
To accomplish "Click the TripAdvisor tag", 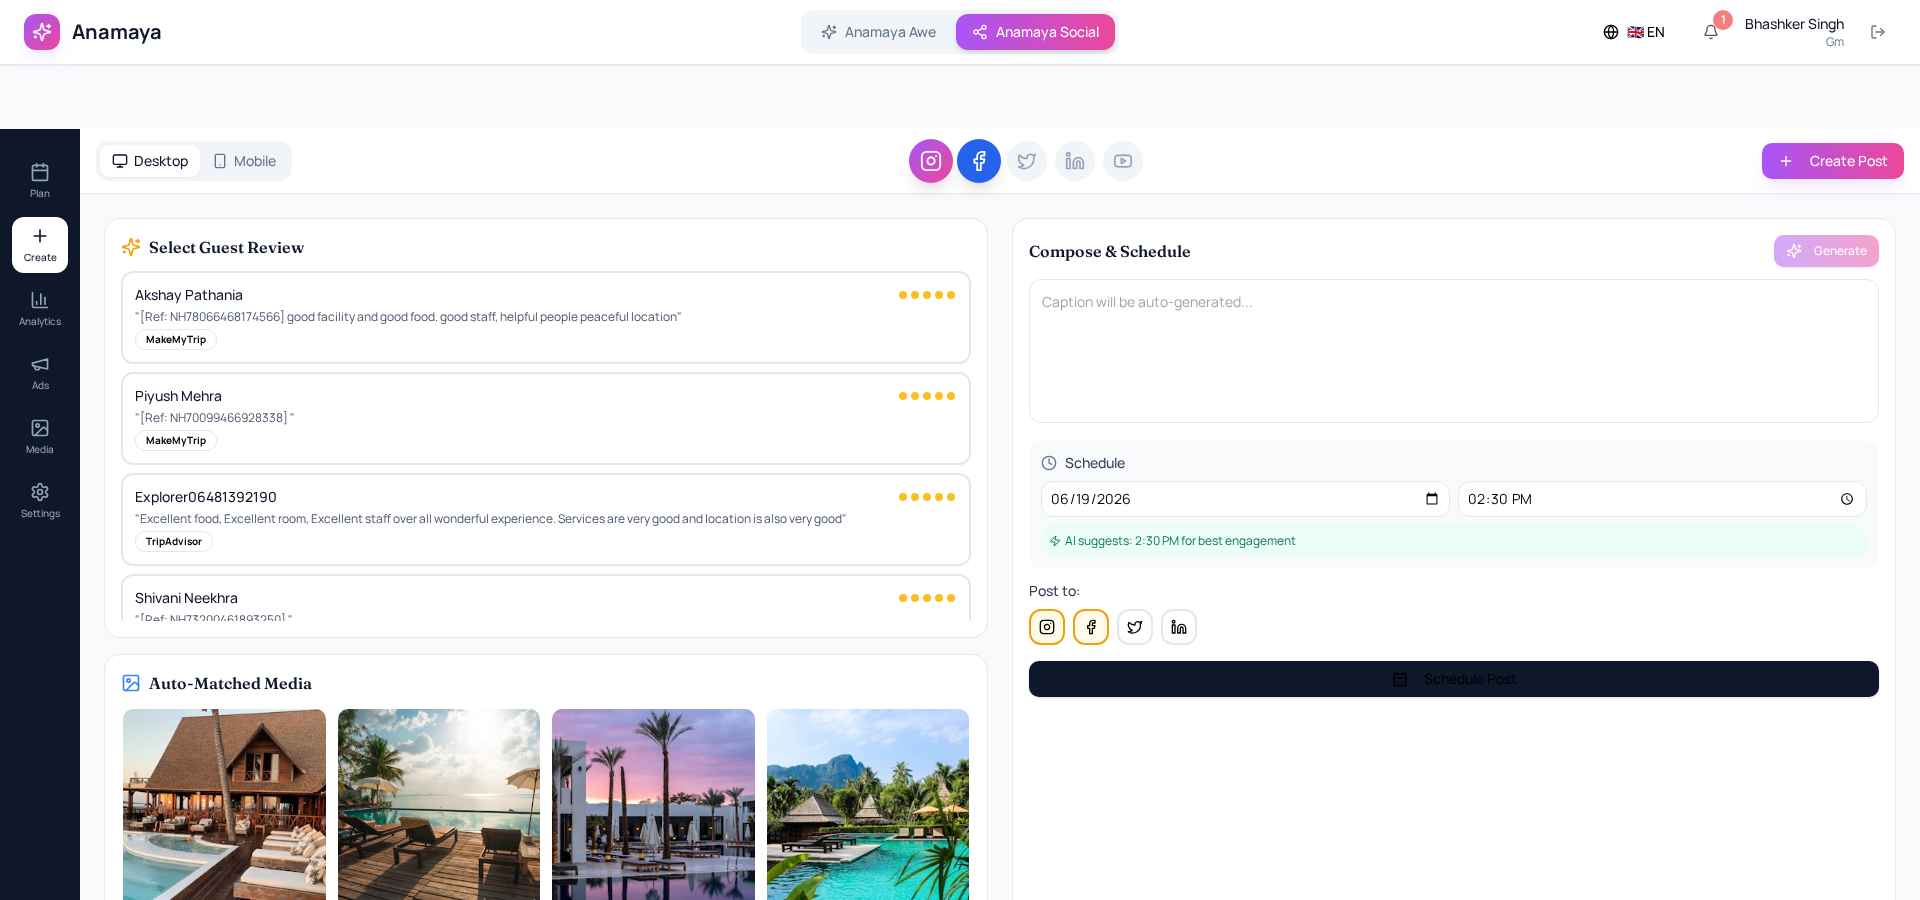I will point(174,542).
